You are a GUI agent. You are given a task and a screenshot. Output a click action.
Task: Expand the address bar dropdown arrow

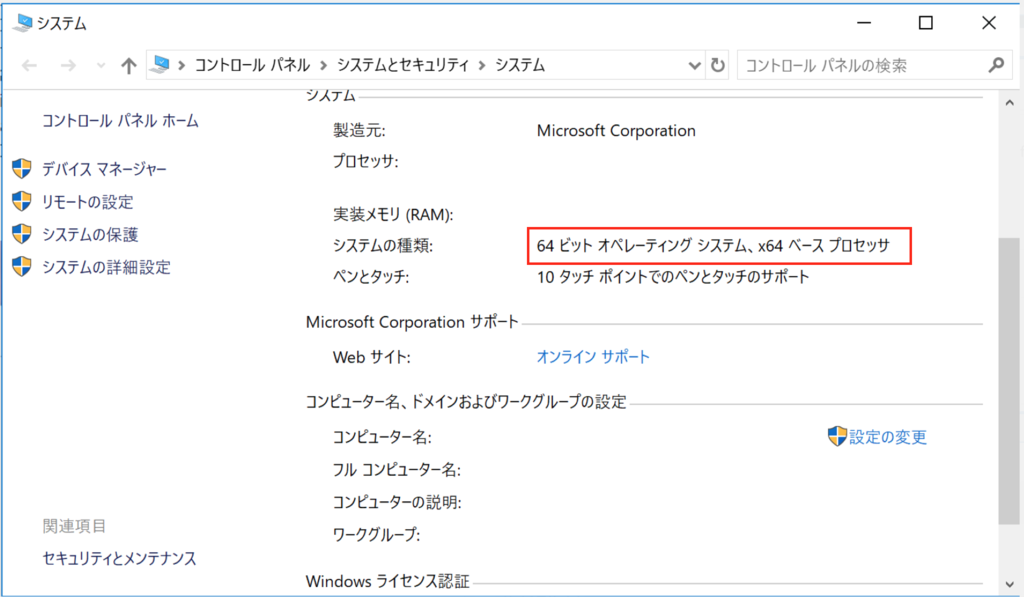tap(695, 65)
